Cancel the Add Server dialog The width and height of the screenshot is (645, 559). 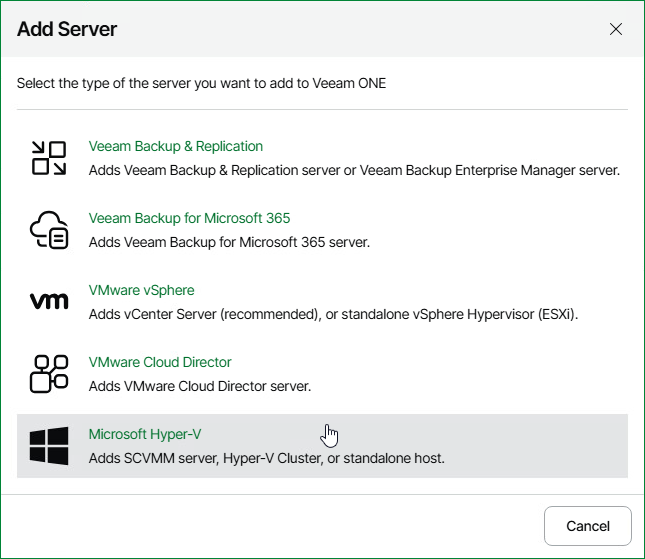pos(587,526)
